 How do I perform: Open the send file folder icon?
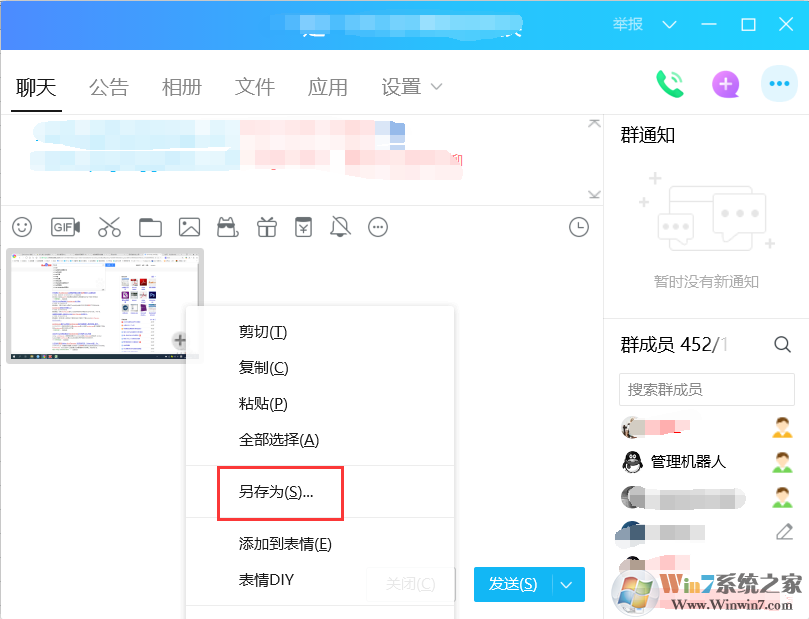pos(150,227)
